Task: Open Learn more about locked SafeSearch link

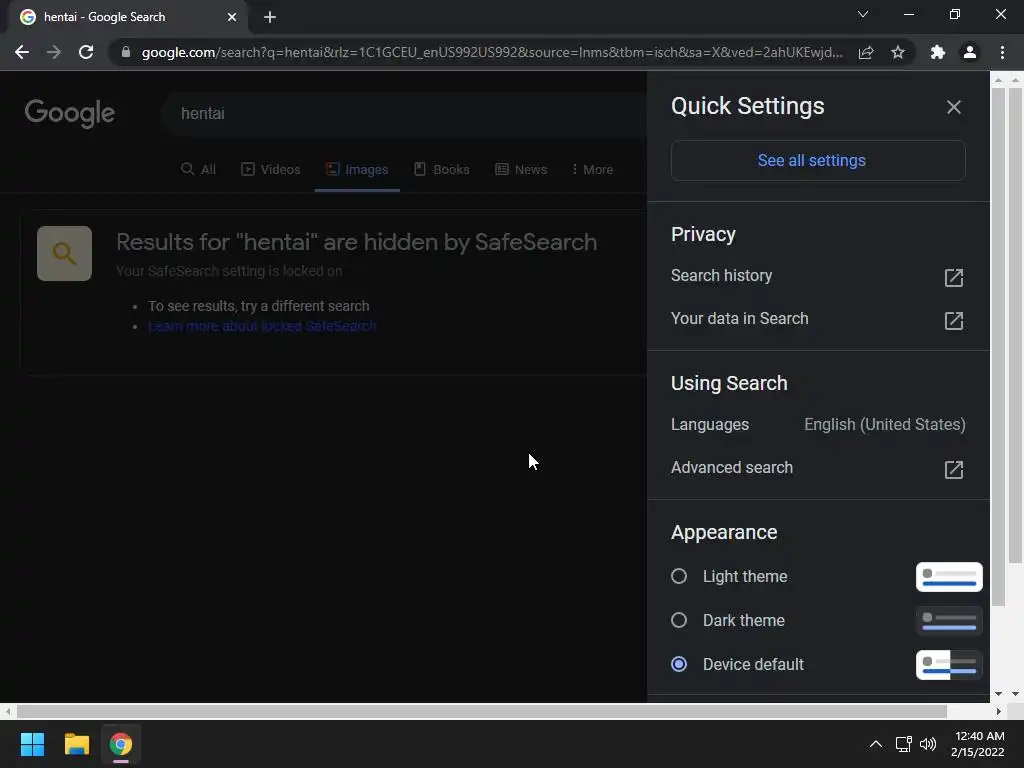Action: tap(262, 326)
